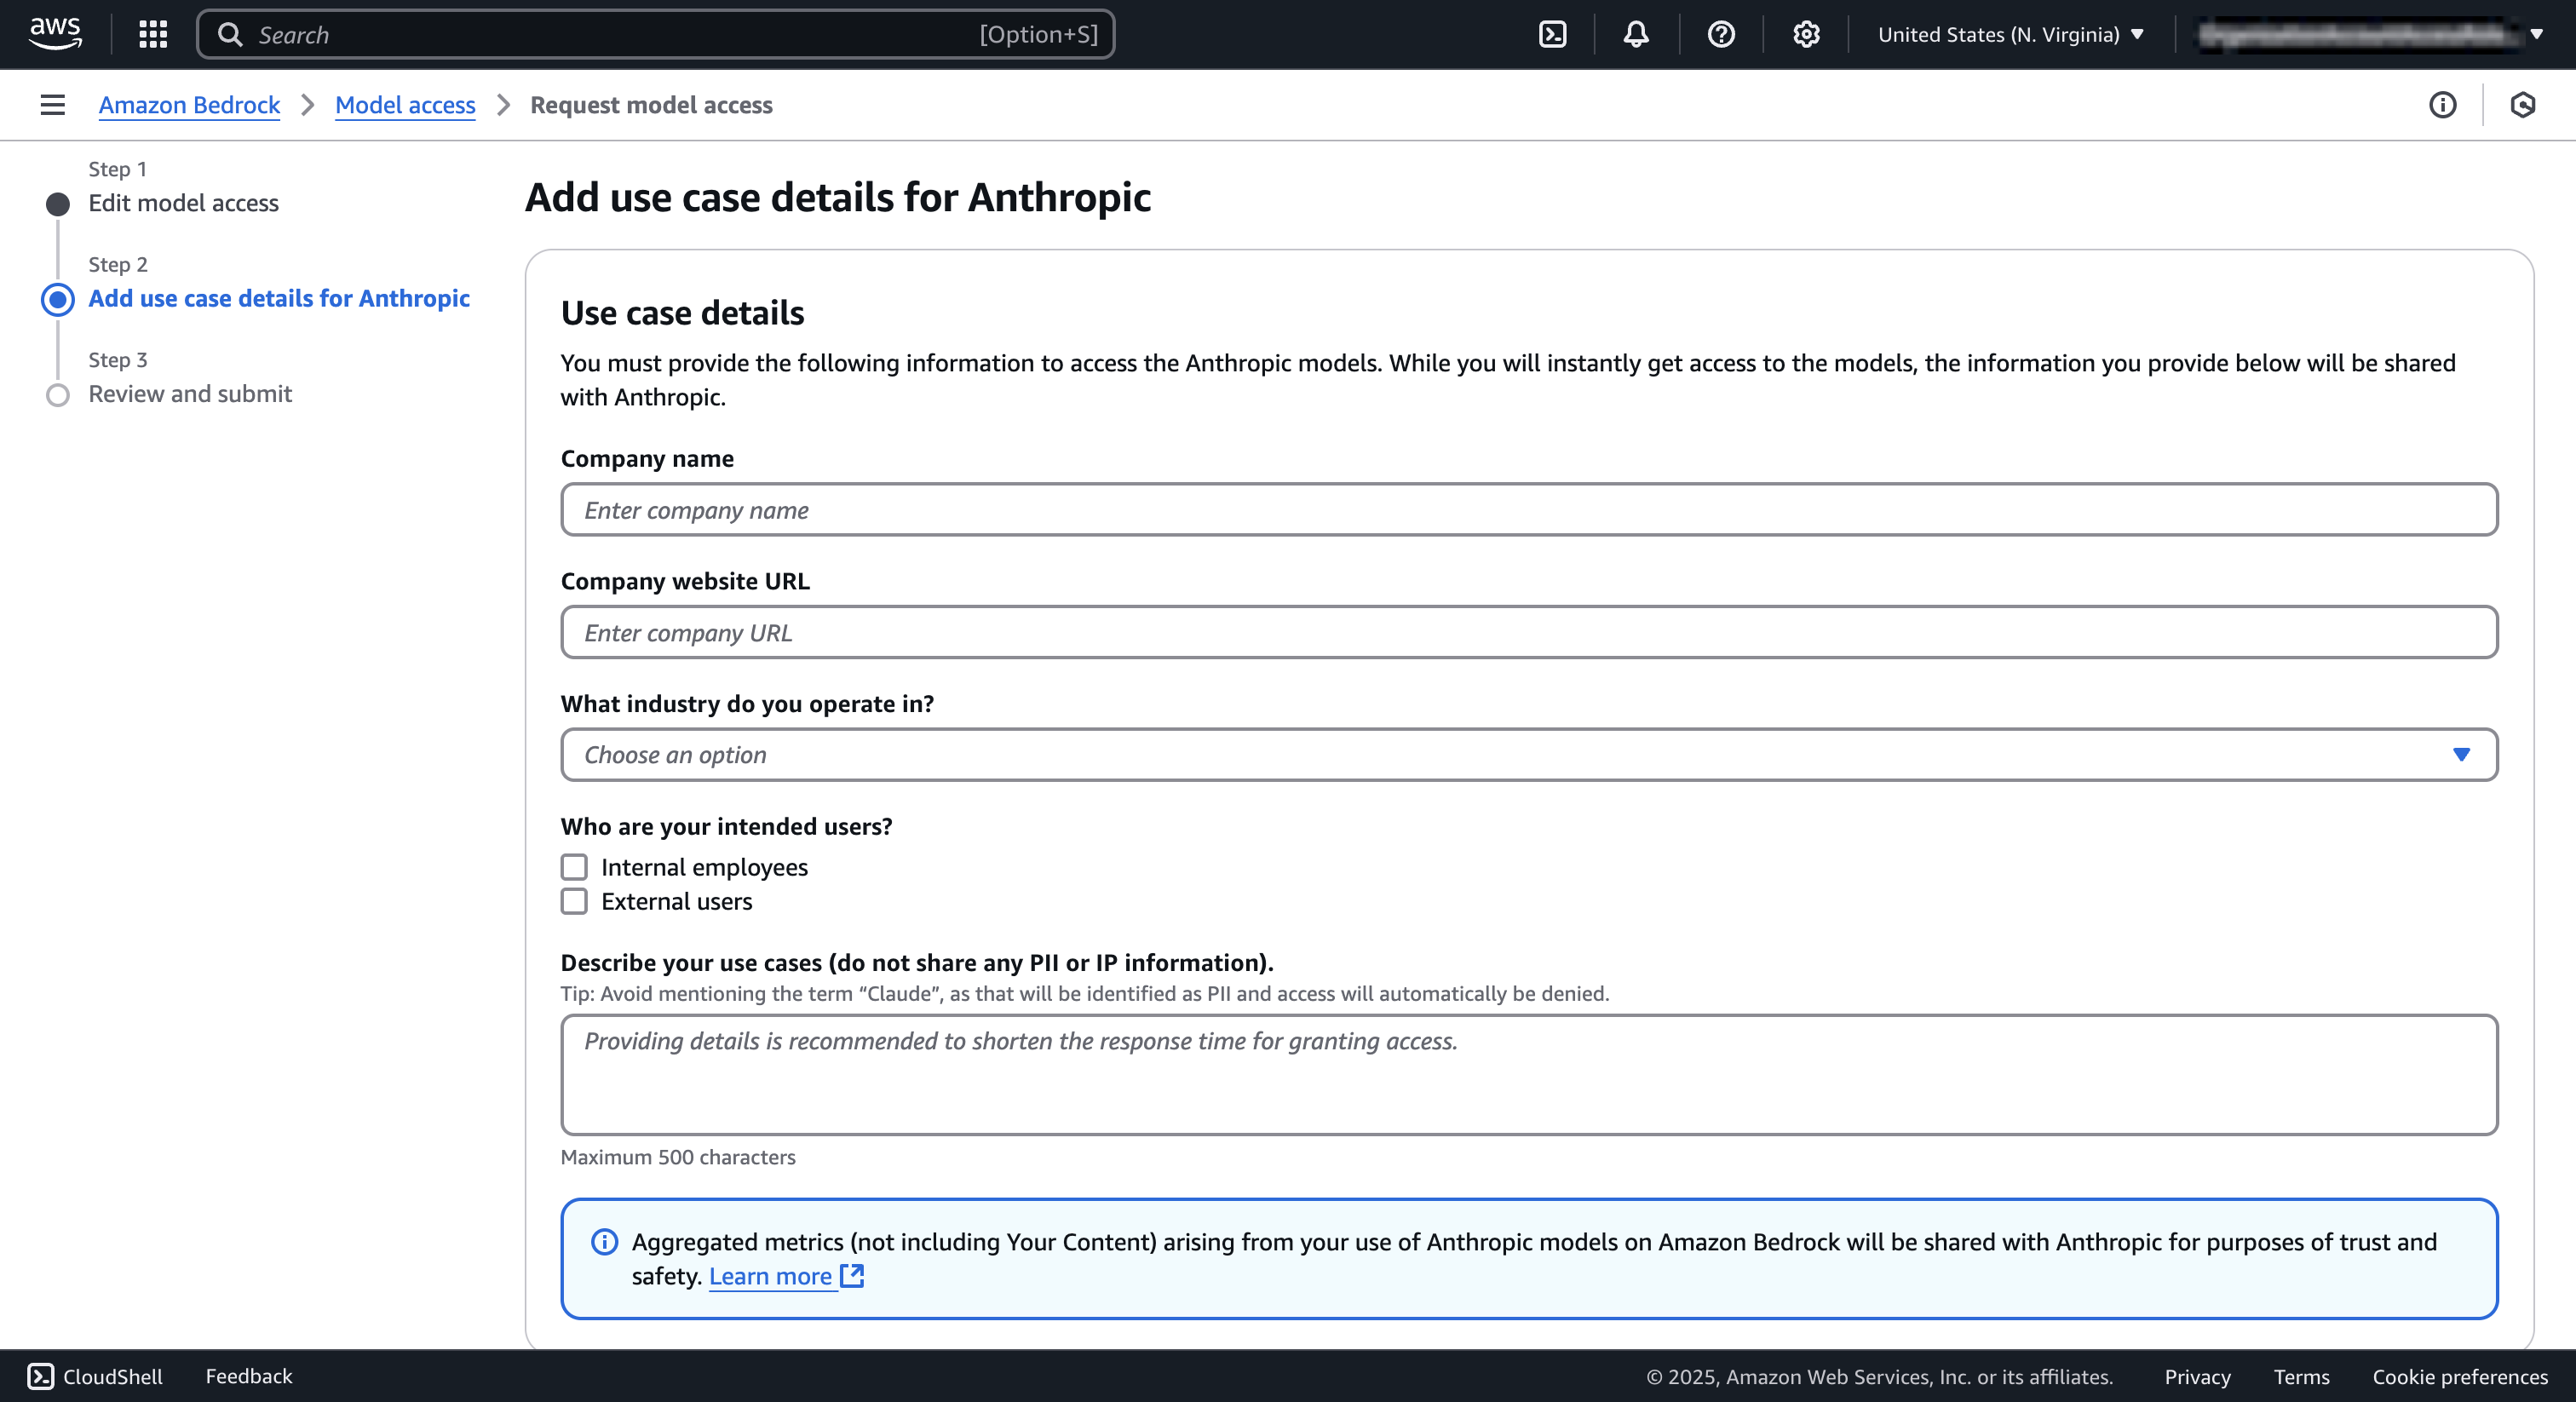Open the industry Choose an option dropdown
Image resolution: width=2576 pixels, height=1402 pixels.
pos(1529,755)
